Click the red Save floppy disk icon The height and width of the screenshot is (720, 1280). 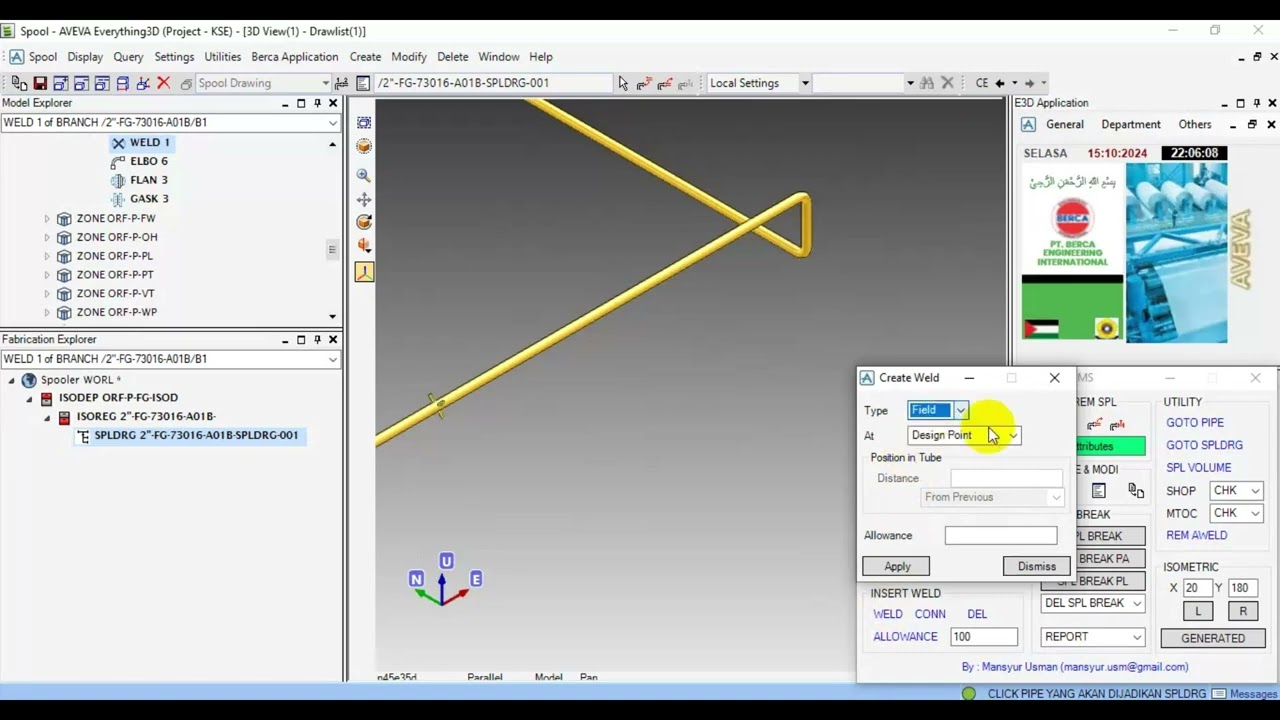pos(40,83)
